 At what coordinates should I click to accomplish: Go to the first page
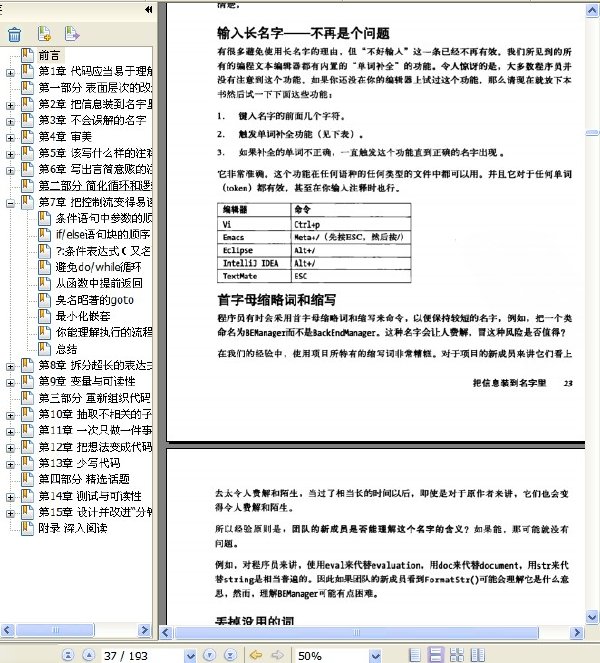[x=68, y=655]
